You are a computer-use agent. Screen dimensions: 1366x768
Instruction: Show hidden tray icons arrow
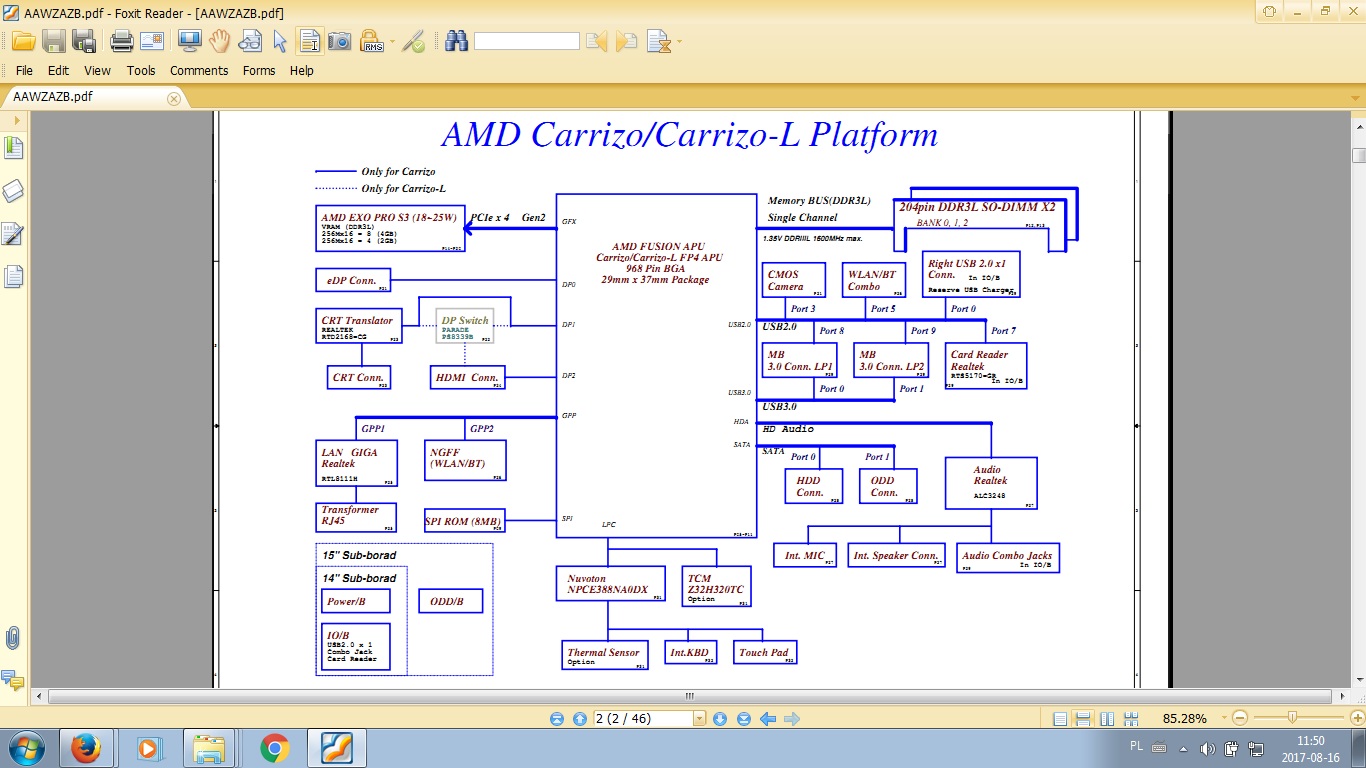(x=1185, y=749)
